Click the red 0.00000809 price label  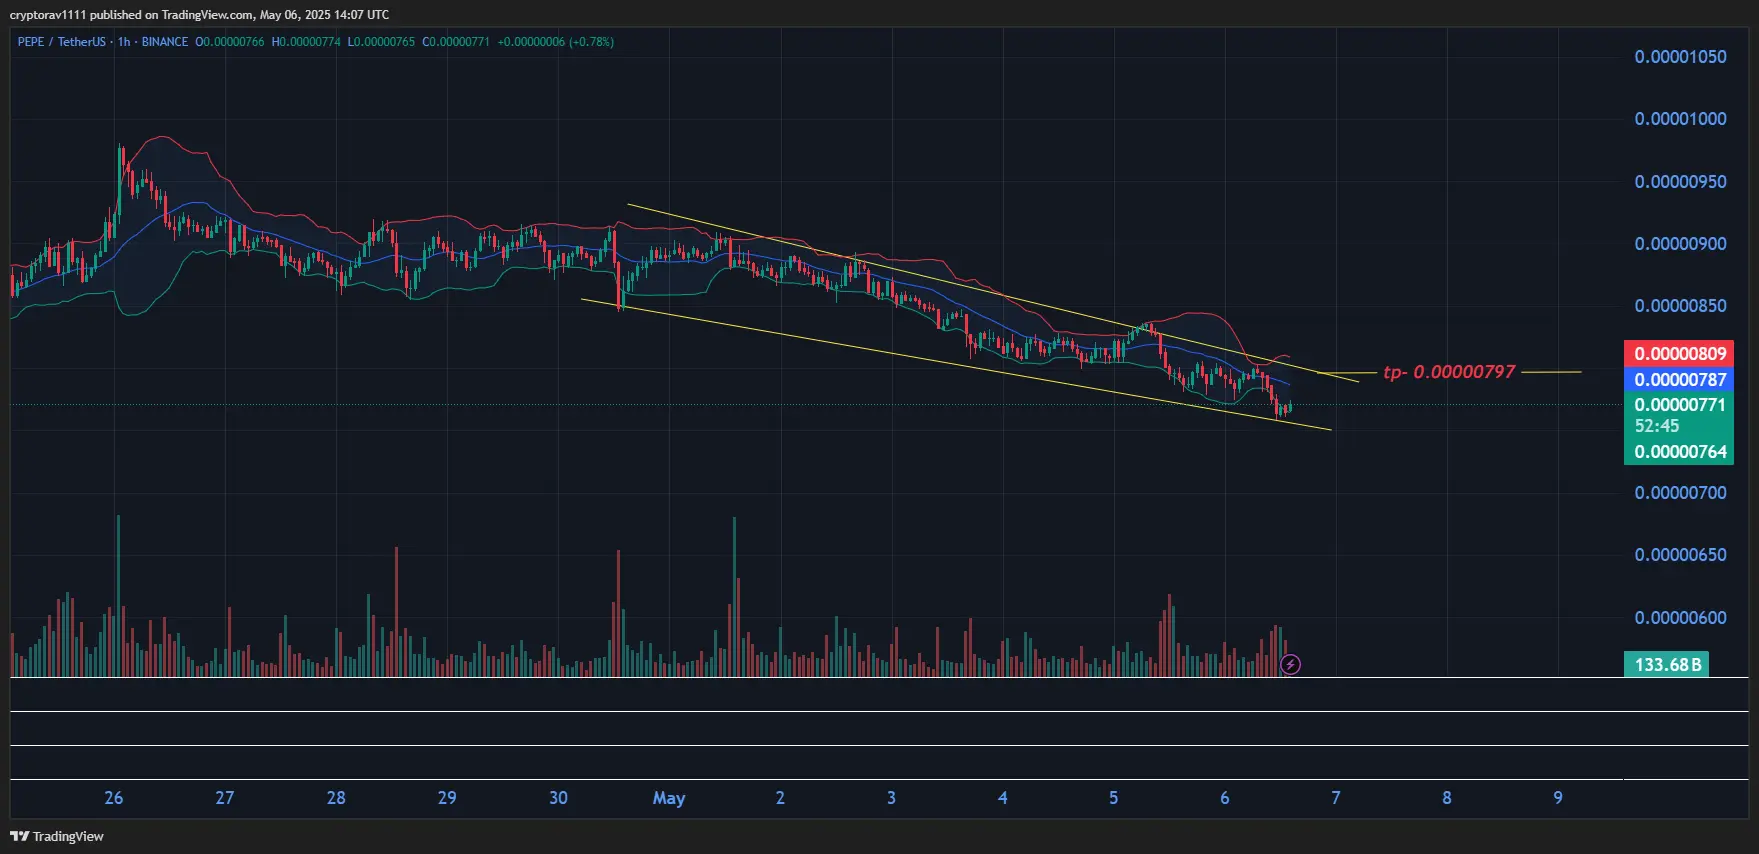[x=1679, y=354]
